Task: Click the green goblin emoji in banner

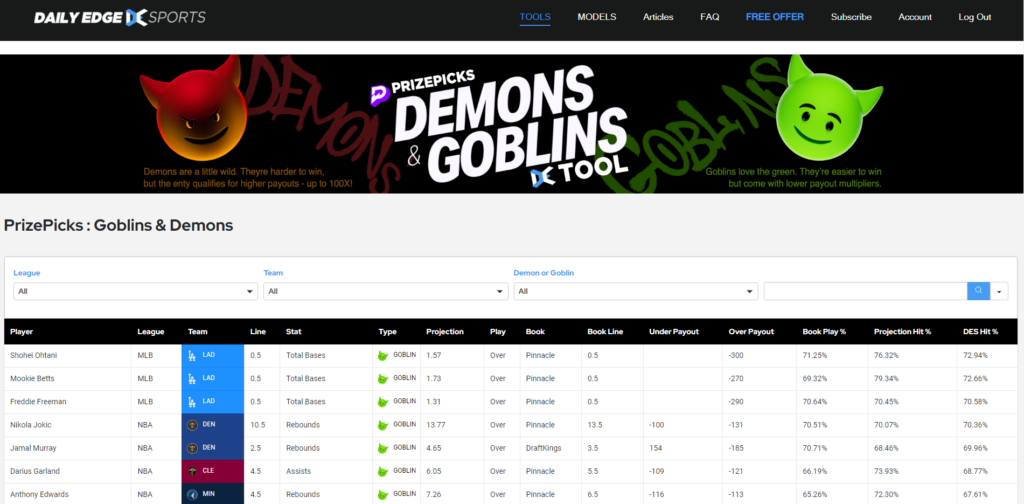Action: pyautogui.click(x=829, y=106)
